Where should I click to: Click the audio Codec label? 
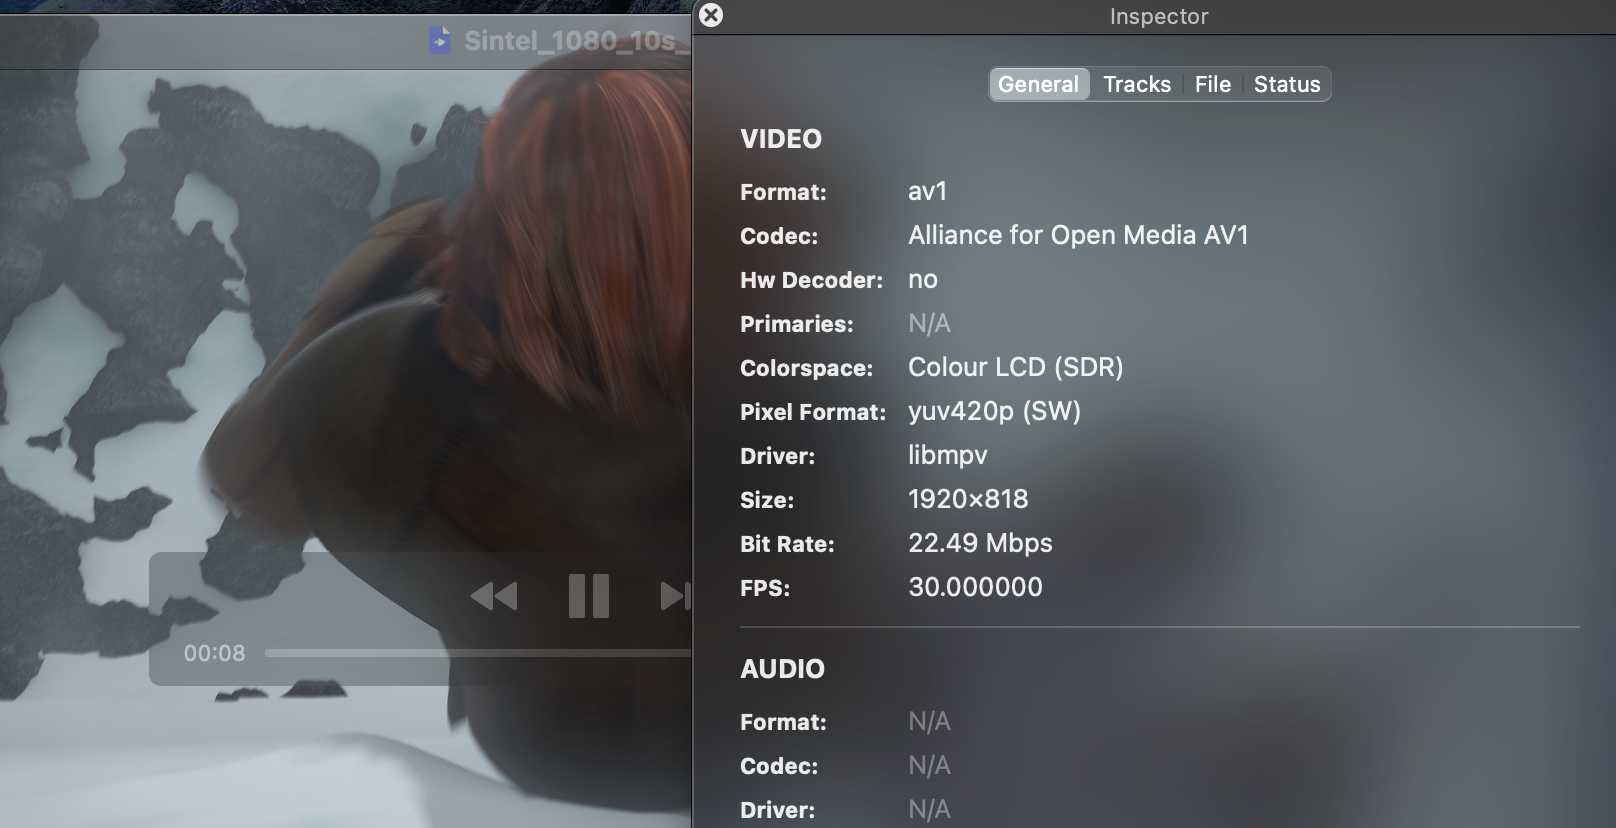[x=779, y=766]
